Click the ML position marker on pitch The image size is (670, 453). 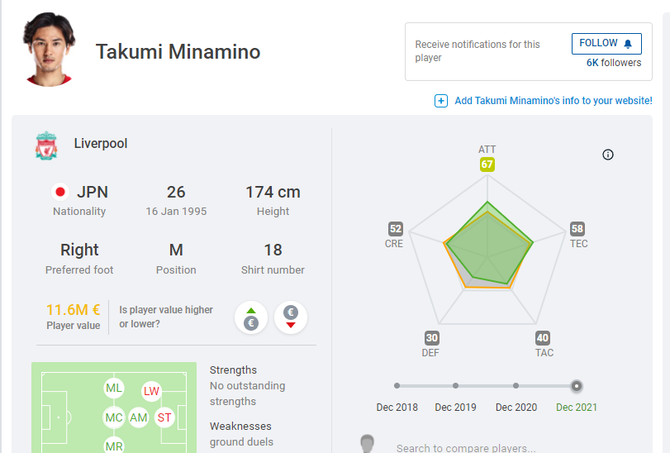pos(114,388)
